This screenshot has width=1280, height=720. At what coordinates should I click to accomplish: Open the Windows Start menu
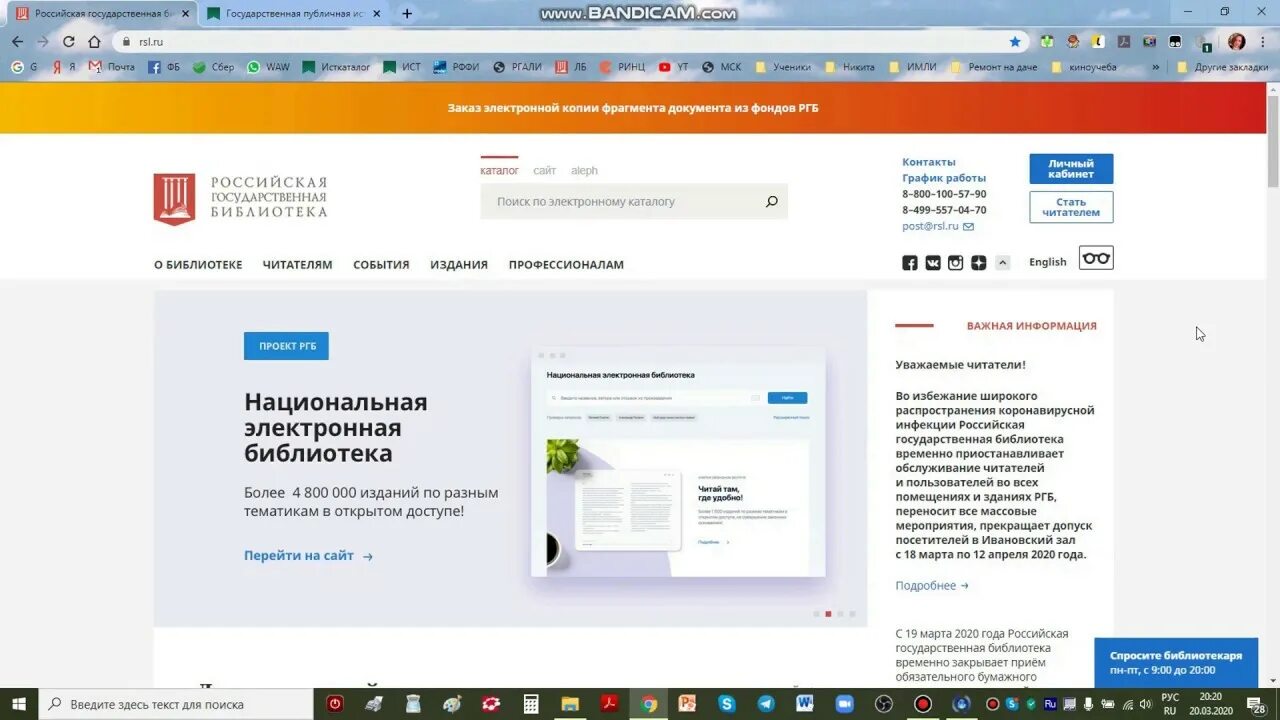click(18, 704)
